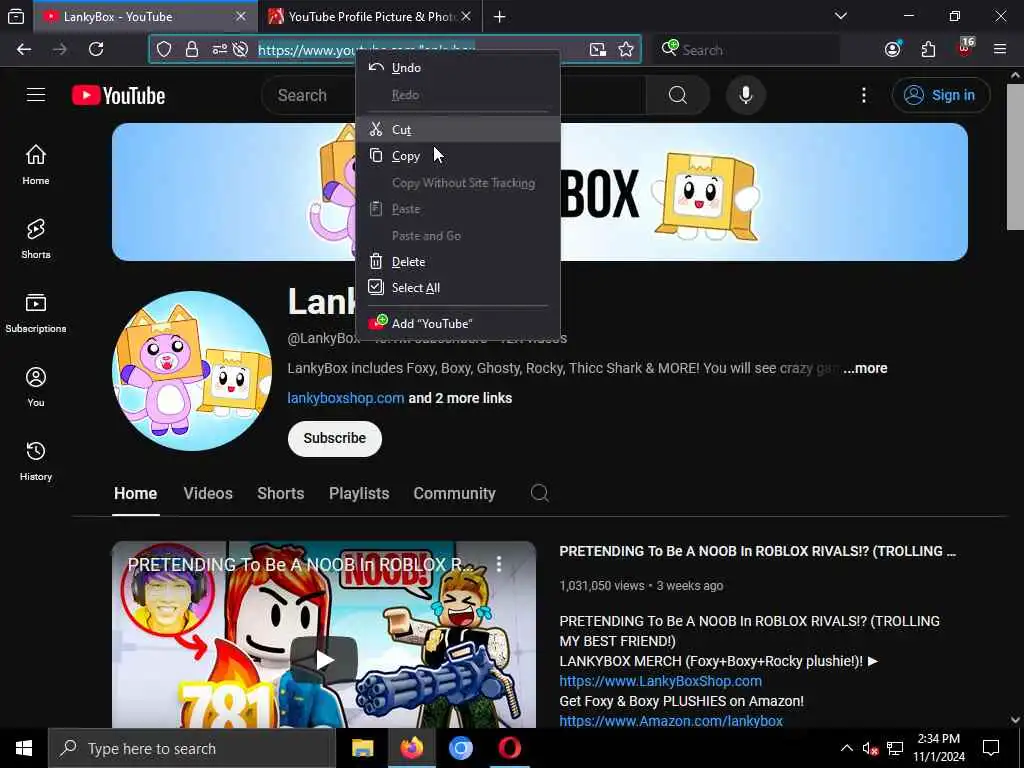Click the autoplay blocked icon in address bar
Image resolution: width=1024 pixels, height=768 pixels.
pyautogui.click(x=240, y=50)
